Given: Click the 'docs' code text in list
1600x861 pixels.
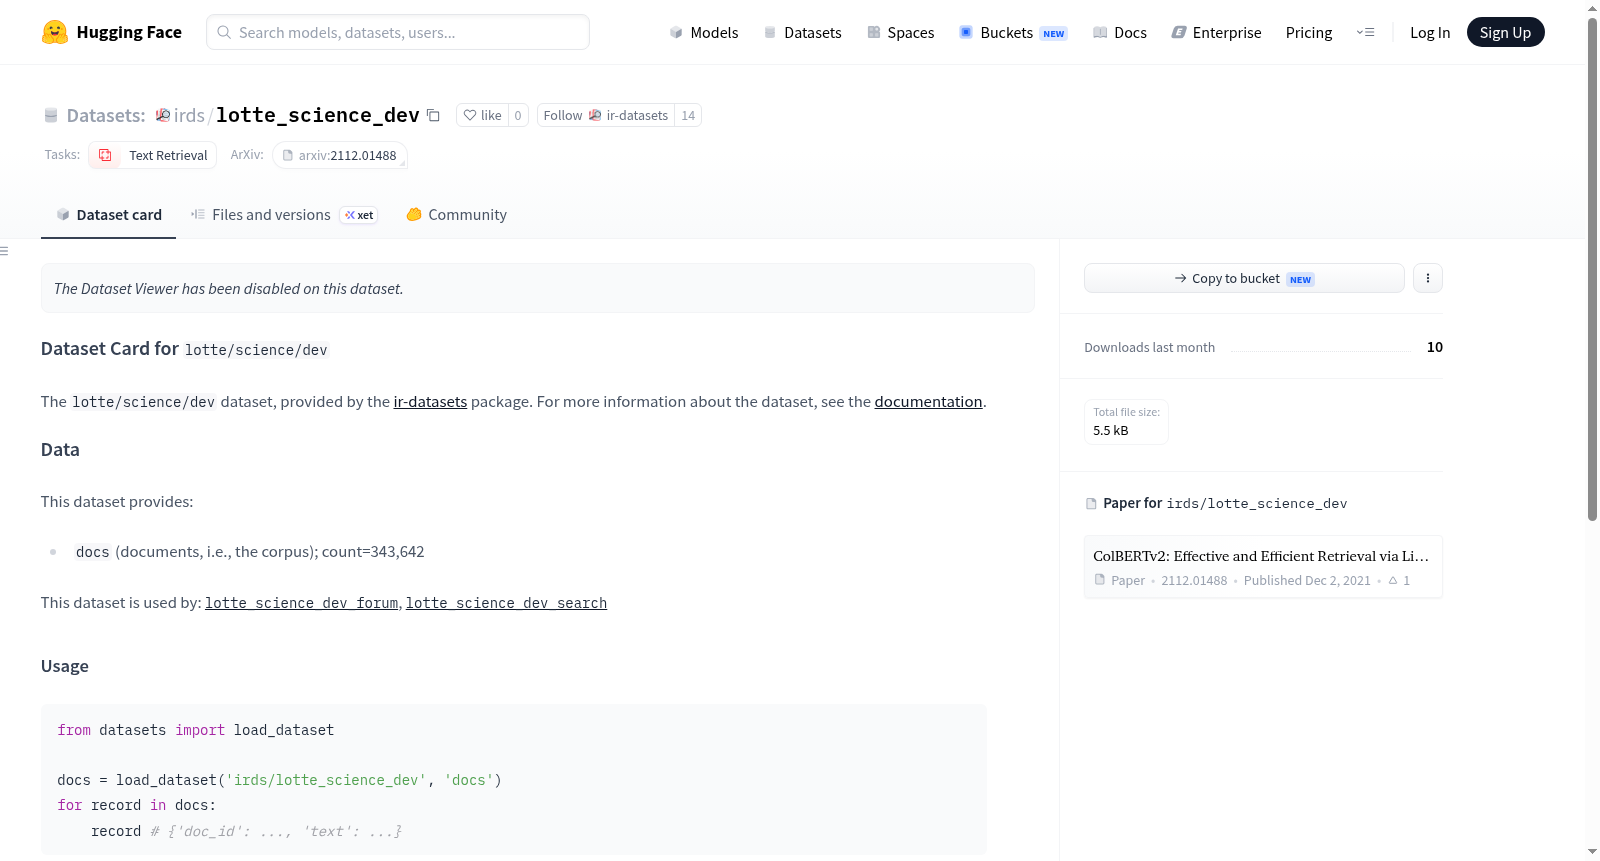Looking at the screenshot, I should click(92, 552).
